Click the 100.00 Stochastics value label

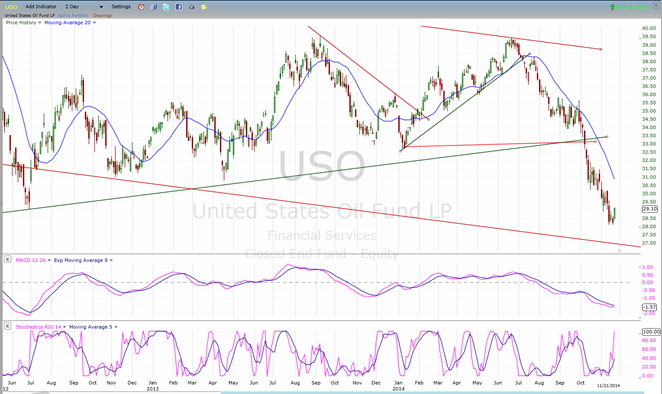pyautogui.click(x=651, y=332)
